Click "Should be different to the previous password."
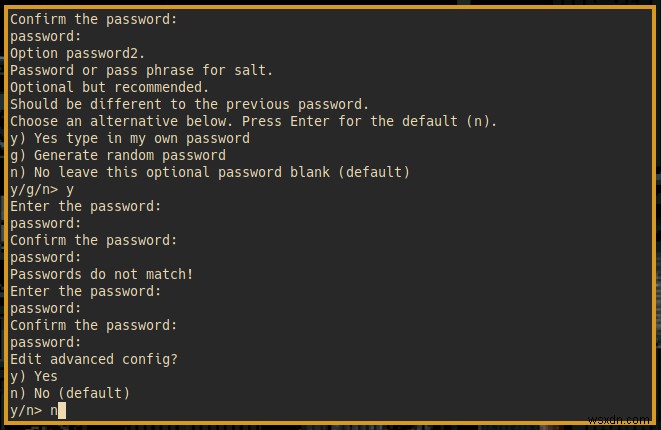 click(190, 104)
